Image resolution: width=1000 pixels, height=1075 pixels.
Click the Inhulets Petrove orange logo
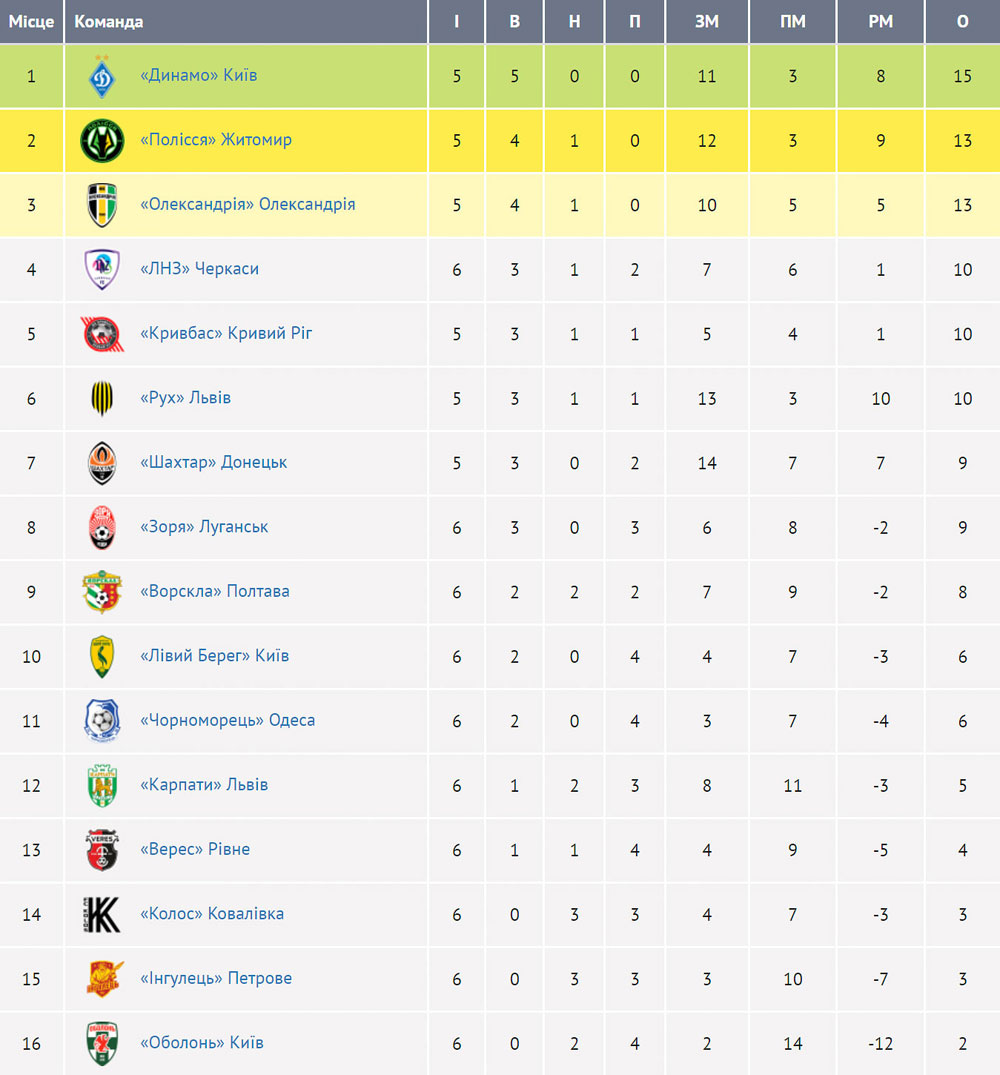click(104, 978)
